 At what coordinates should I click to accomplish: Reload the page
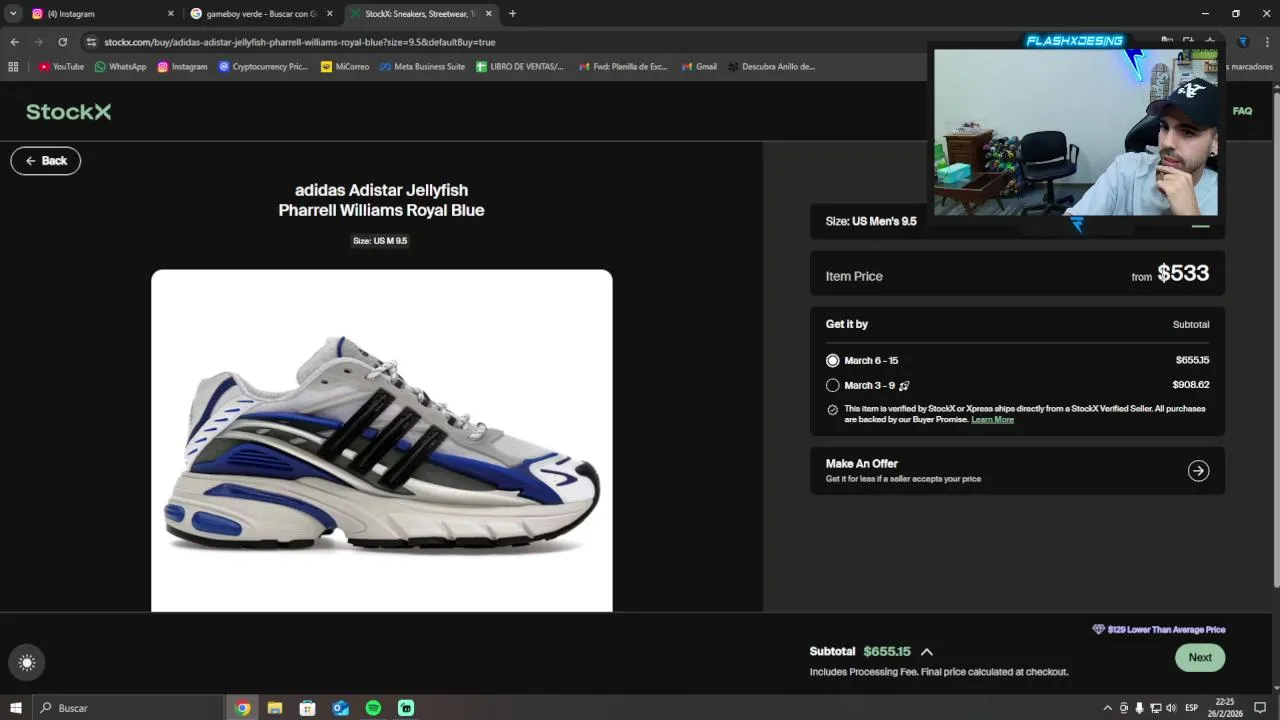[62, 42]
